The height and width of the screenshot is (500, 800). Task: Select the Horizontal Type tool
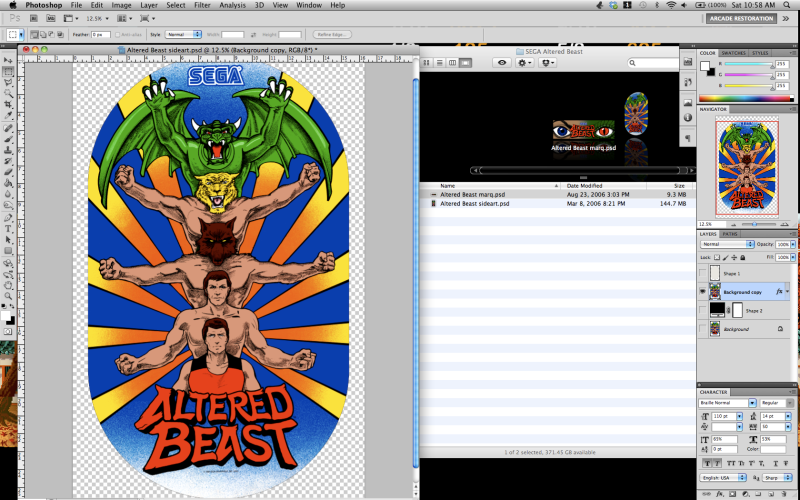(x=8, y=228)
